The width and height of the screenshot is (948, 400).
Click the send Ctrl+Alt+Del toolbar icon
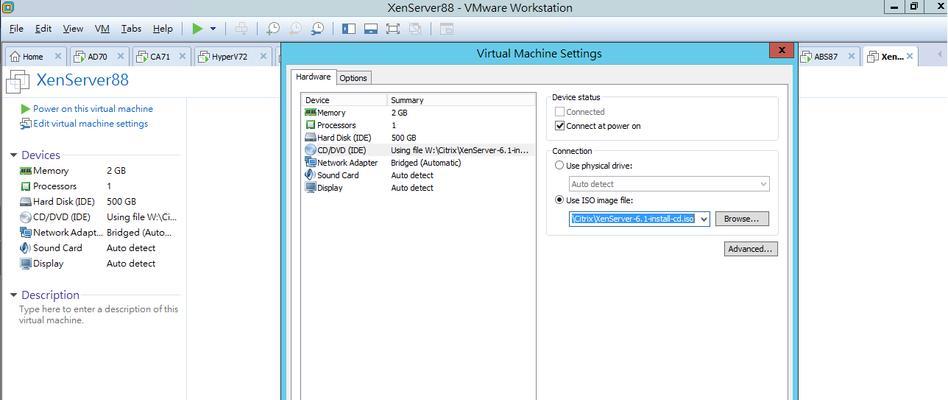[241, 28]
